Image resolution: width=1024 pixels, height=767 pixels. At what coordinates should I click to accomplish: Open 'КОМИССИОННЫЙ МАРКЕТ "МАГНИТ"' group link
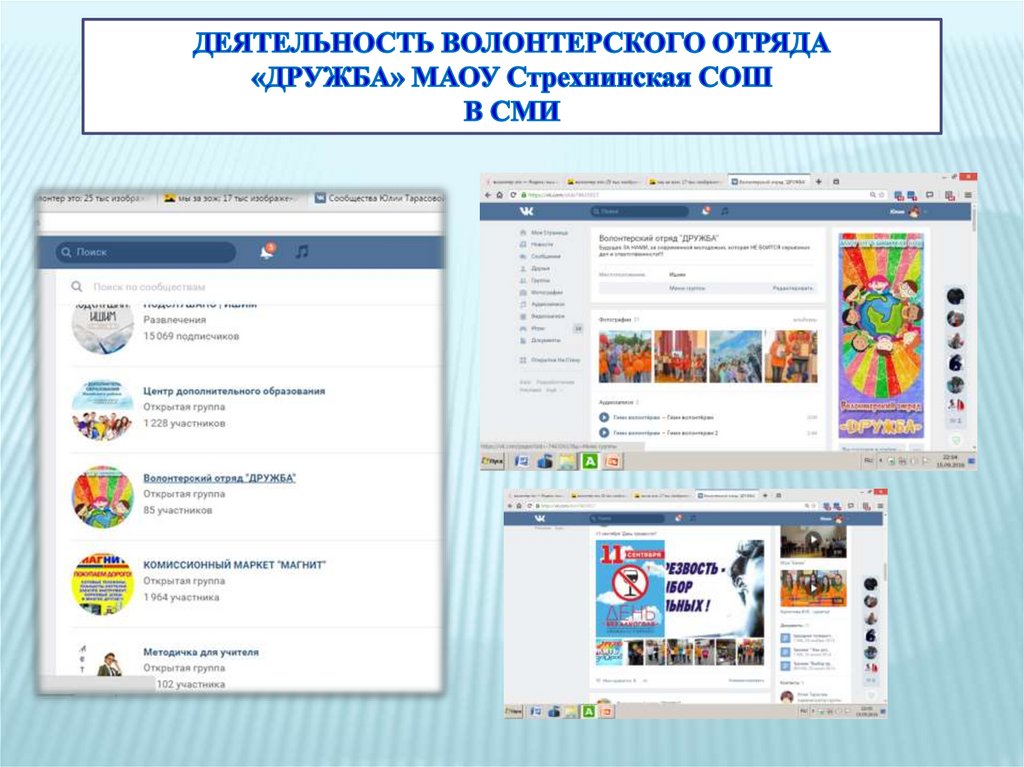[x=234, y=565]
